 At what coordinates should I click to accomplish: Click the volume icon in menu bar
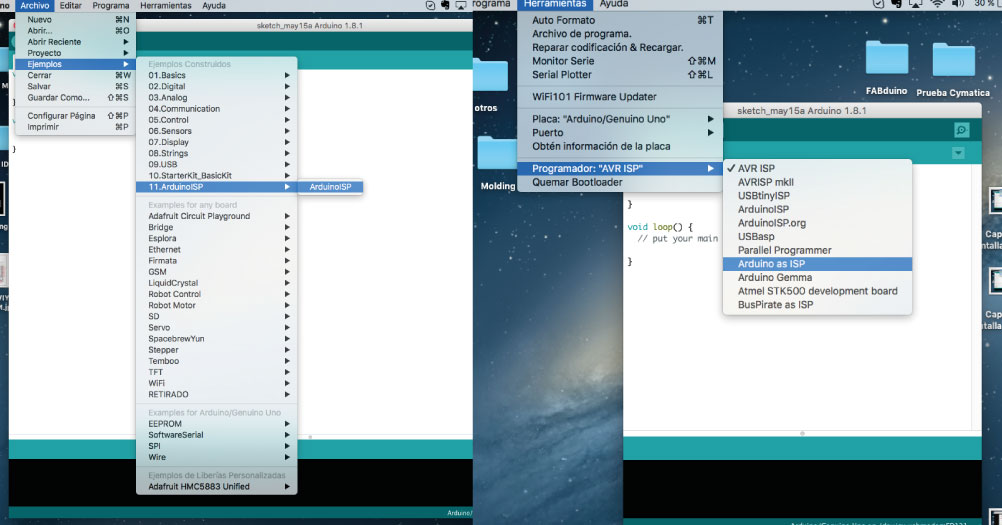[958, 4]
